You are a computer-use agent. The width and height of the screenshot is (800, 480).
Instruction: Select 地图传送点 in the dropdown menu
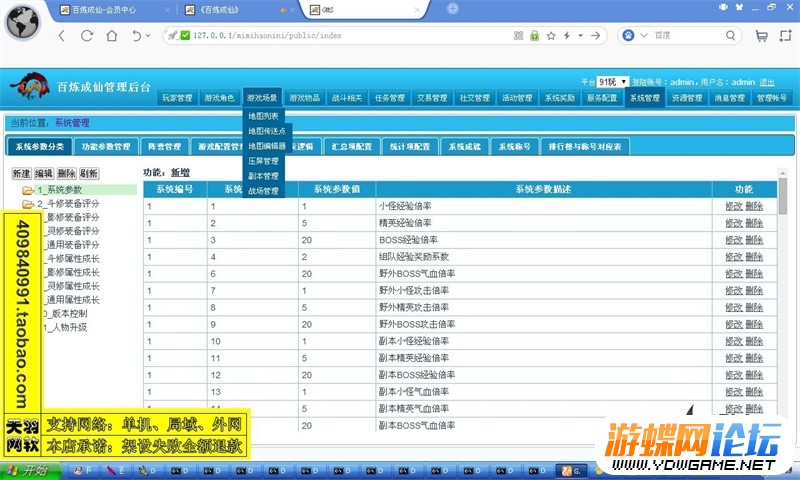267,131
